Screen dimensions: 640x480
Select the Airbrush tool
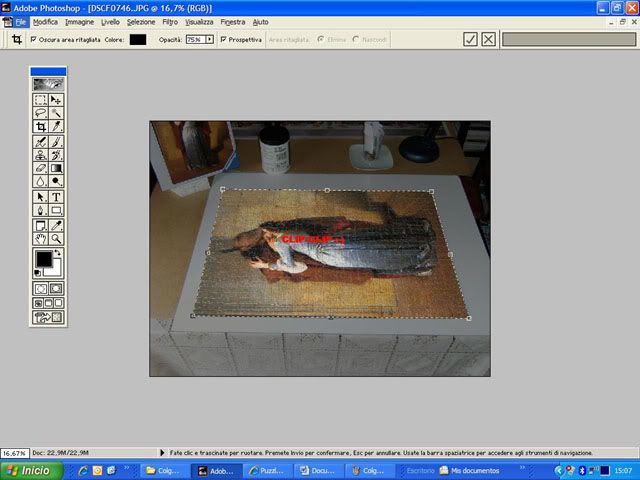[x=40, y=142]
